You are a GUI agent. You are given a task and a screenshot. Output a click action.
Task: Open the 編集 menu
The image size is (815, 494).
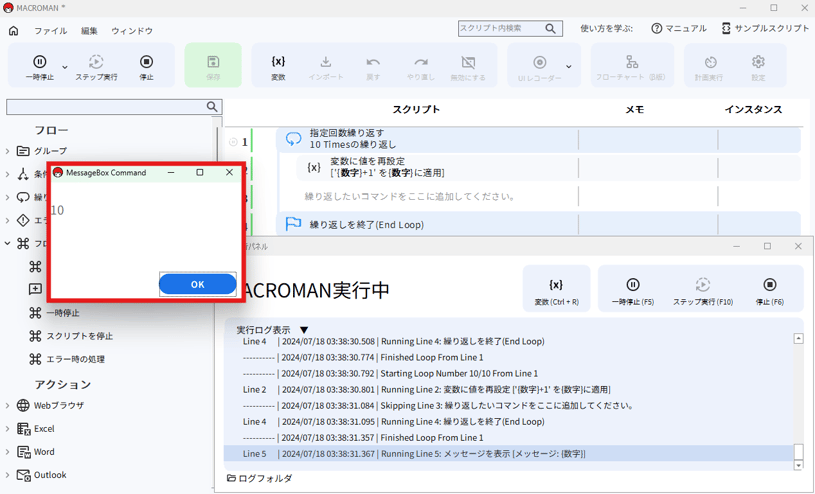point(89,31)
